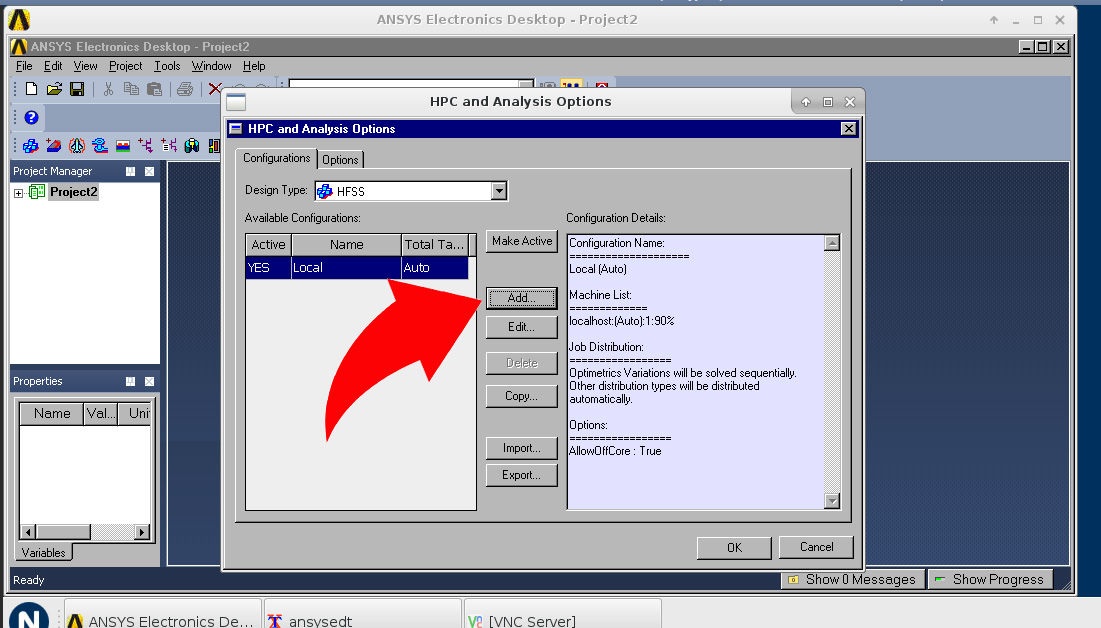Expand the Project2 tree node

(x=18, y=193)
